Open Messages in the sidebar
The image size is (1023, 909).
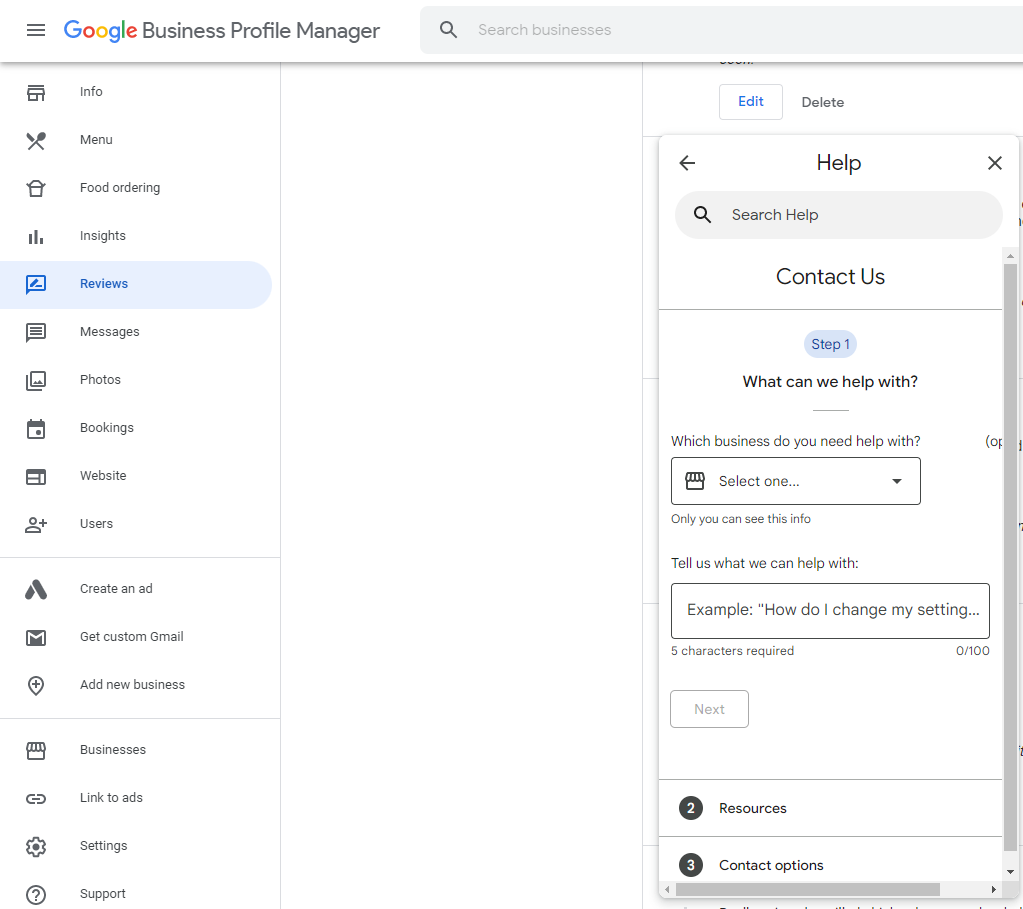[x=110, y=332]
